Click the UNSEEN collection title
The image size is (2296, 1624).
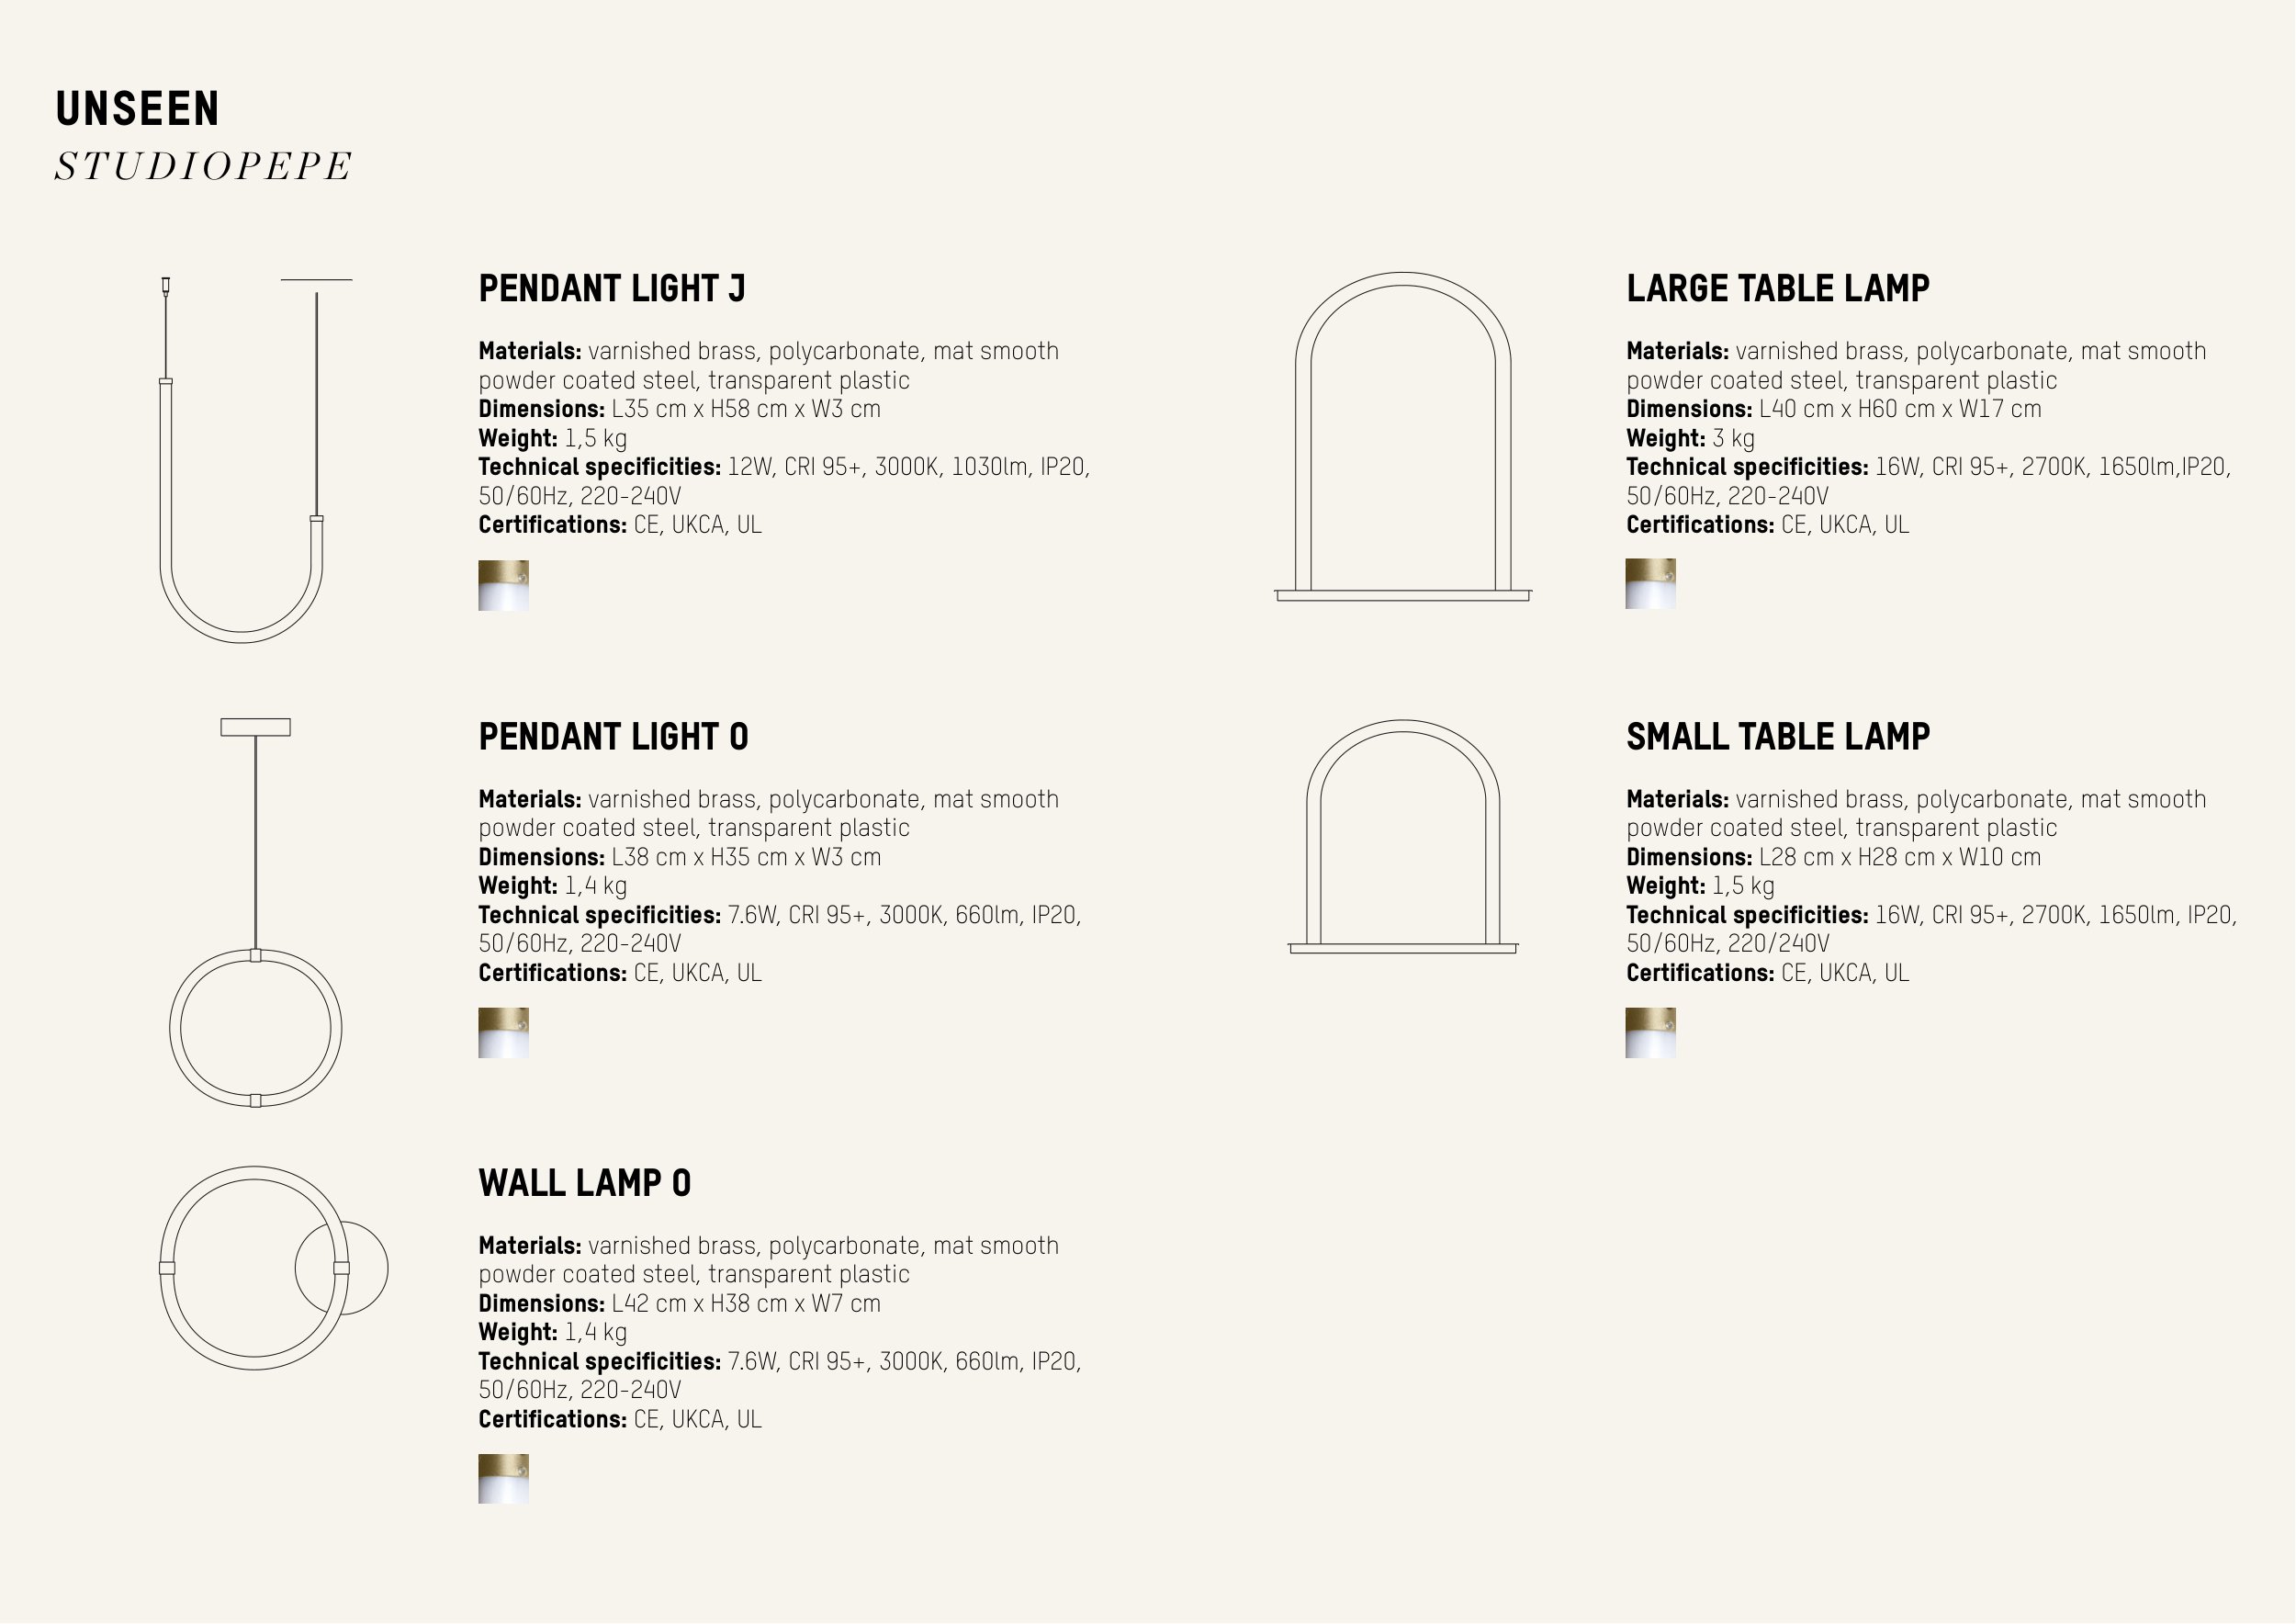[x=137, y=109]
